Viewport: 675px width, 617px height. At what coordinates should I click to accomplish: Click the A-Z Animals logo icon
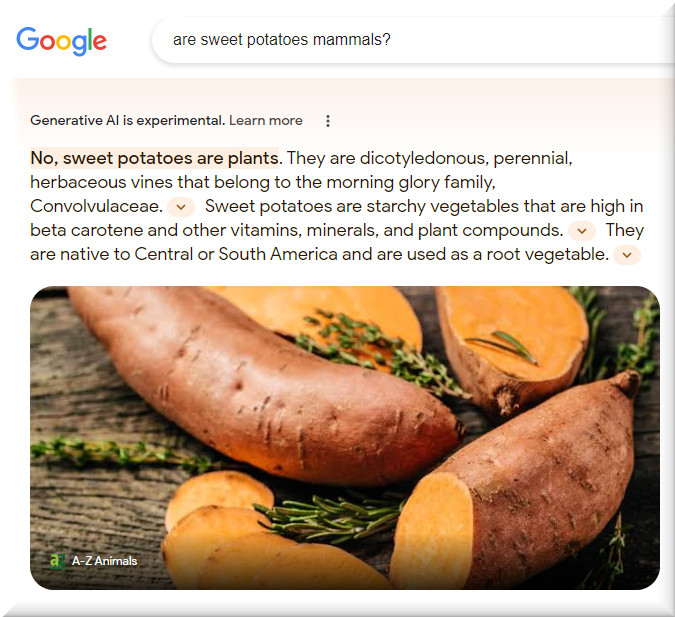pos(58,561)
